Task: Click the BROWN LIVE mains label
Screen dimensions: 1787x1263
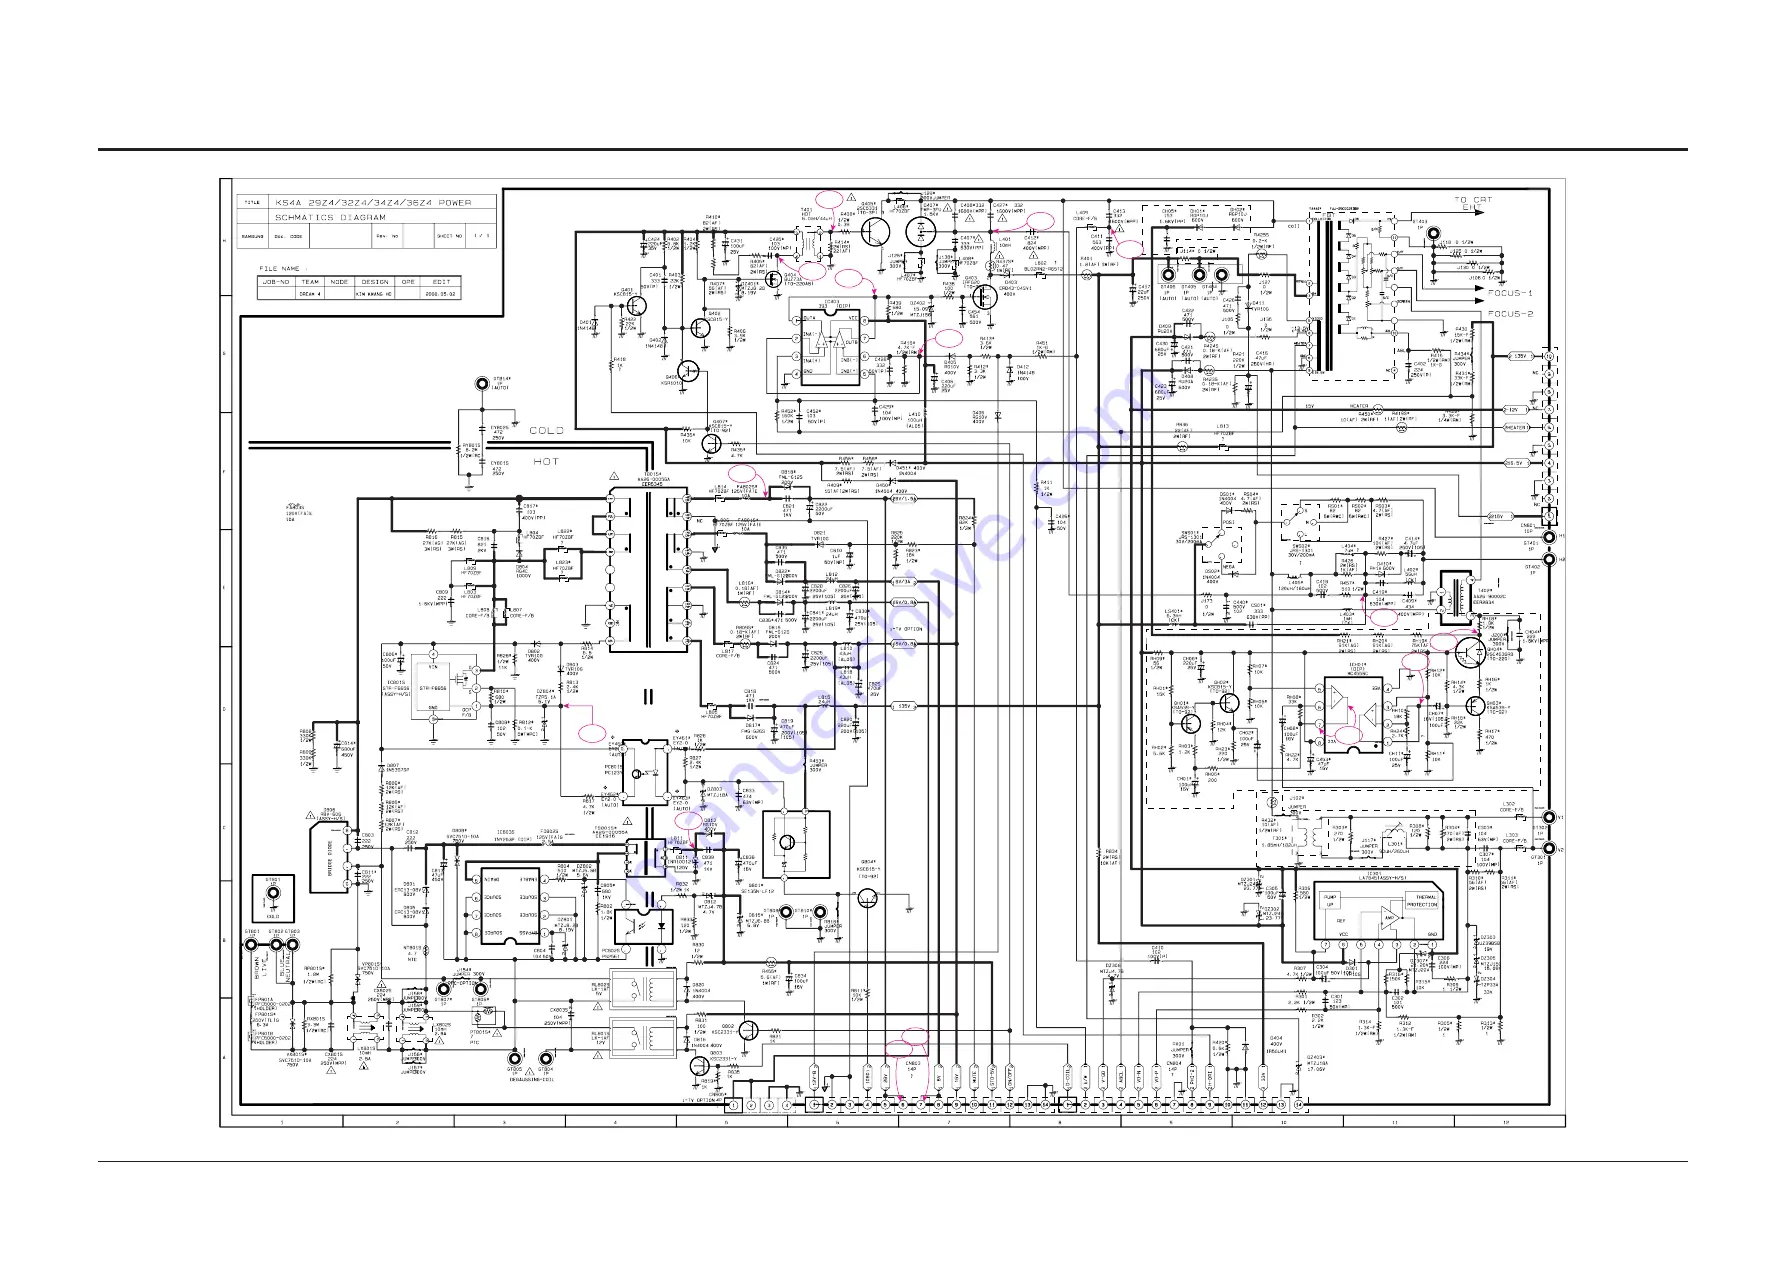Action: pos(260,966)
